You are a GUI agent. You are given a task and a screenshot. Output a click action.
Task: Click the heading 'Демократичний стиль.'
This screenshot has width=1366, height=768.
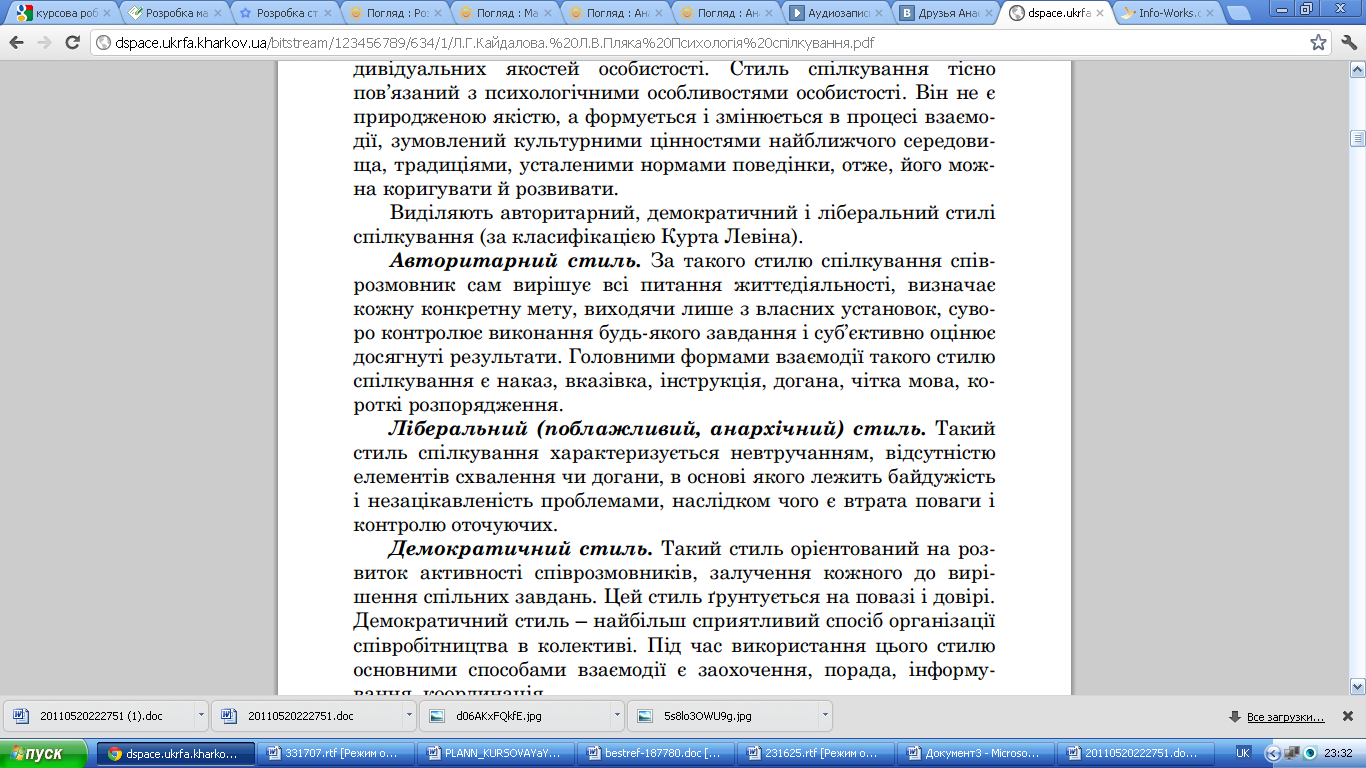[521, 549]
